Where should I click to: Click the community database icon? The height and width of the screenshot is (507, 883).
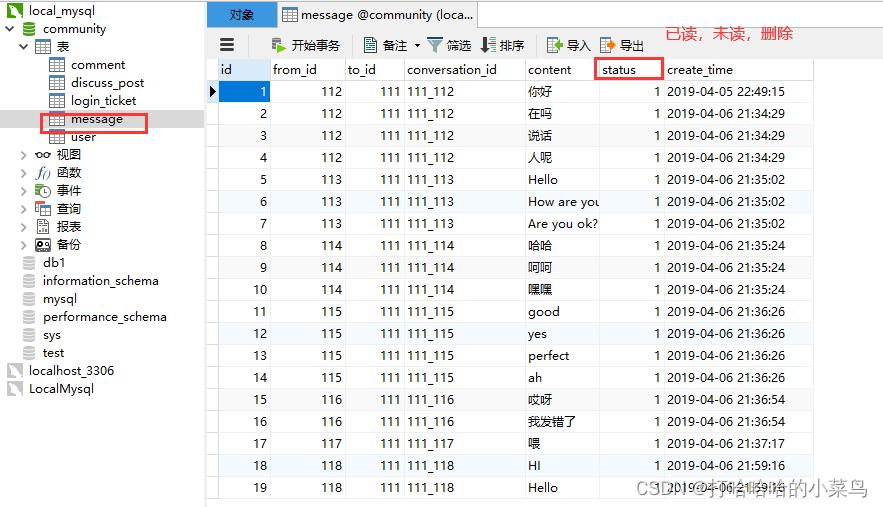coord(29,28)
